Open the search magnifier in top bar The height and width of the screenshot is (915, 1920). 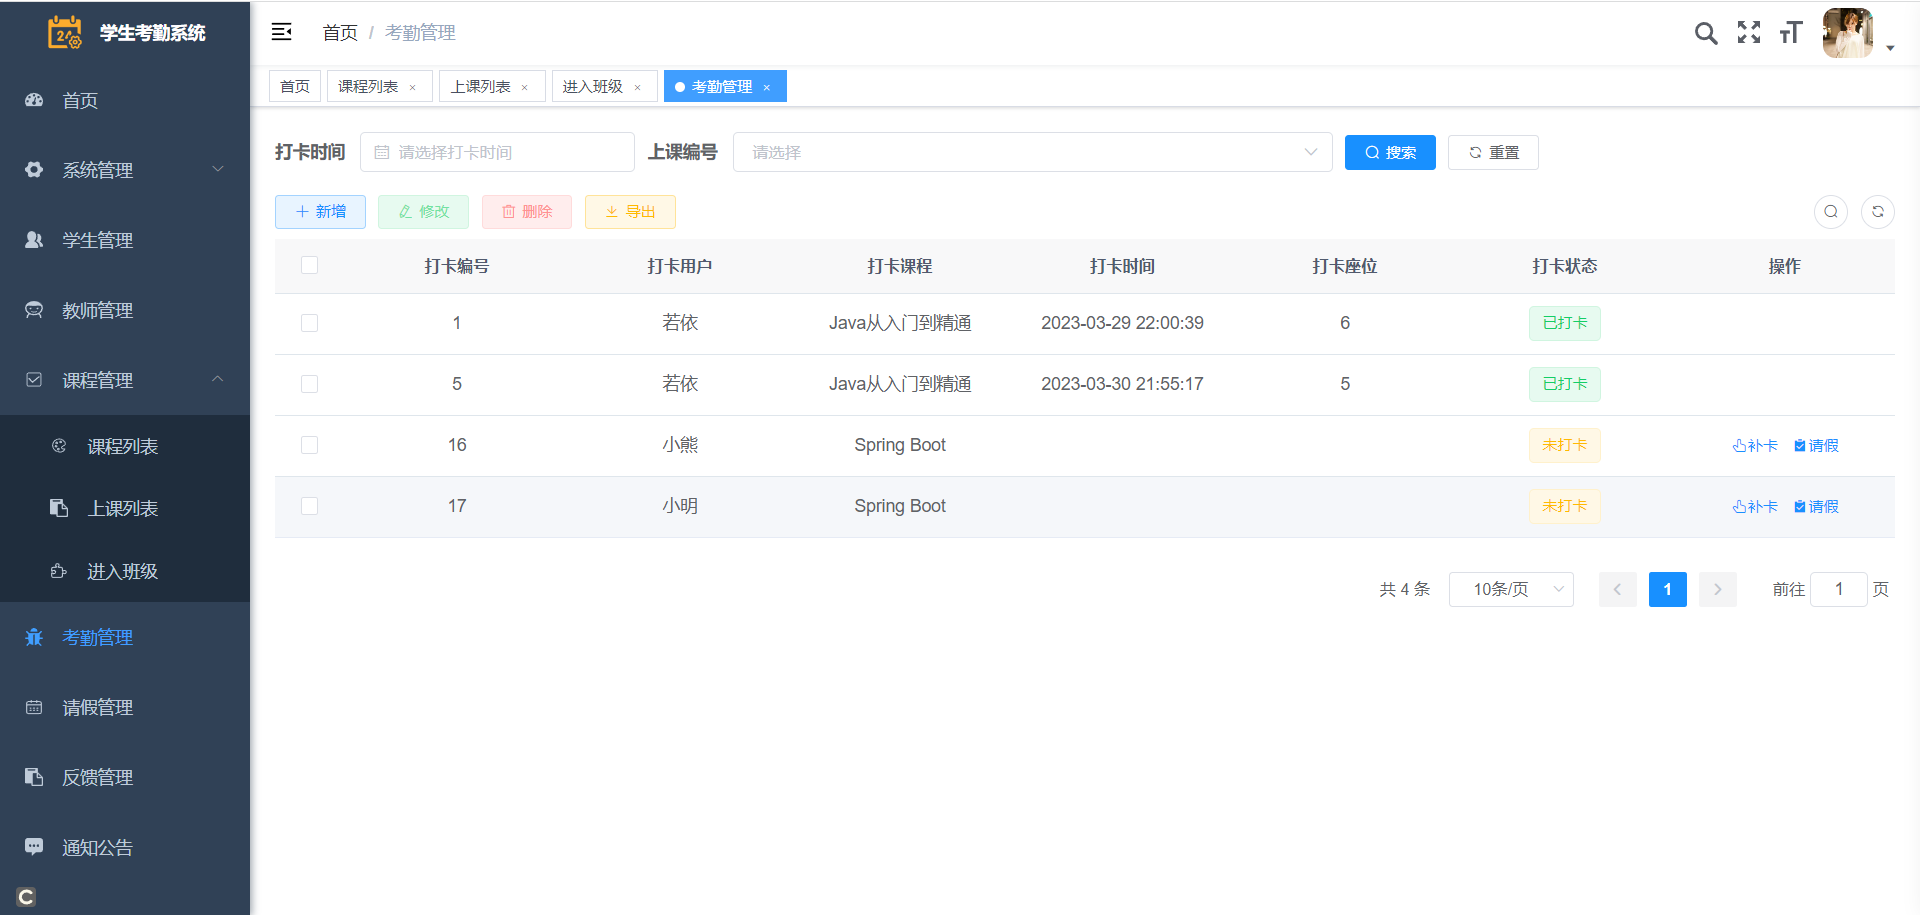click(1706, 33)
